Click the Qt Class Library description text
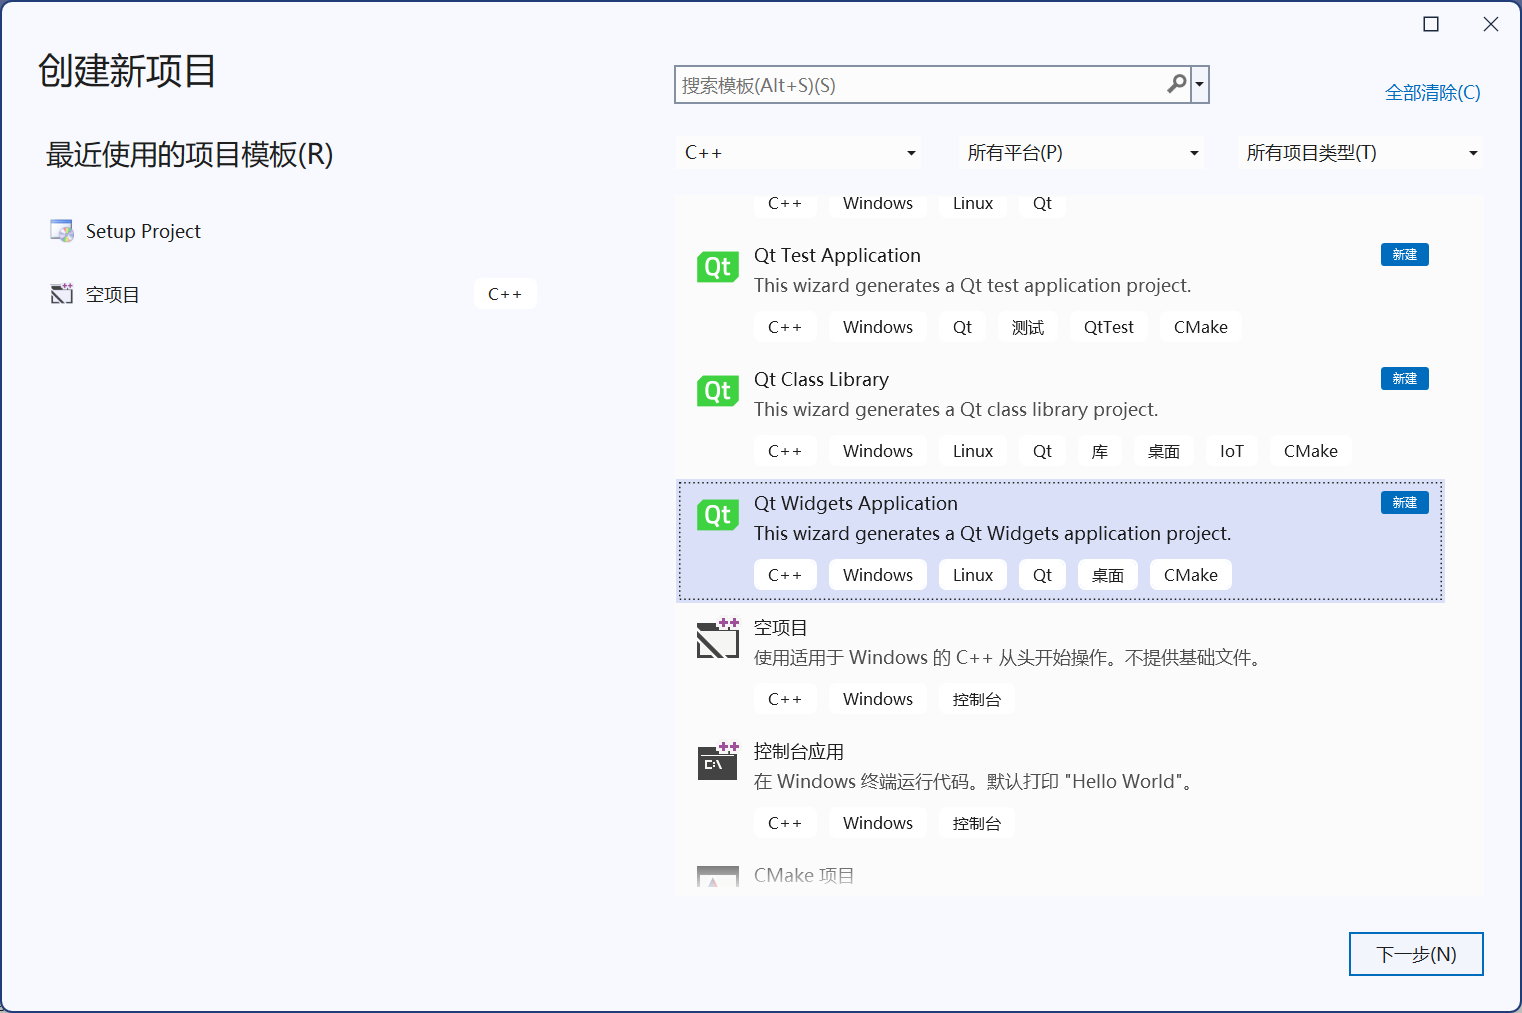This screenshot has width=1522, height=1013. click(956, 409)
